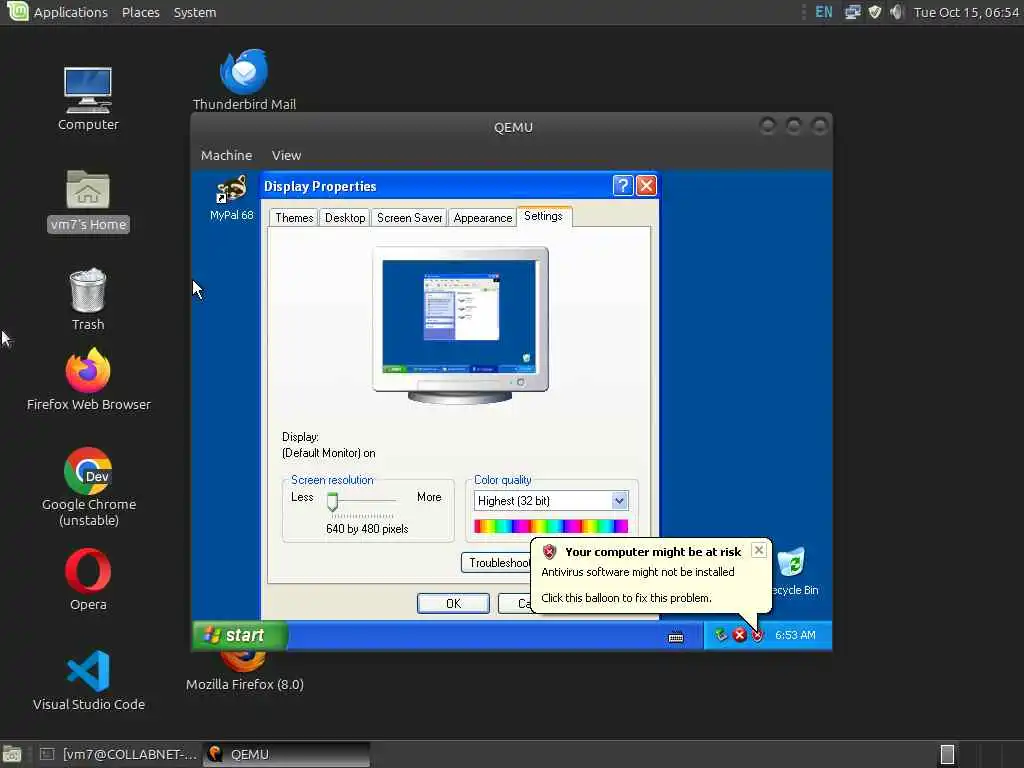Click the screen resolution slider handle
This screenshot has width=1024, height=768.
click(x=332, y=502)
